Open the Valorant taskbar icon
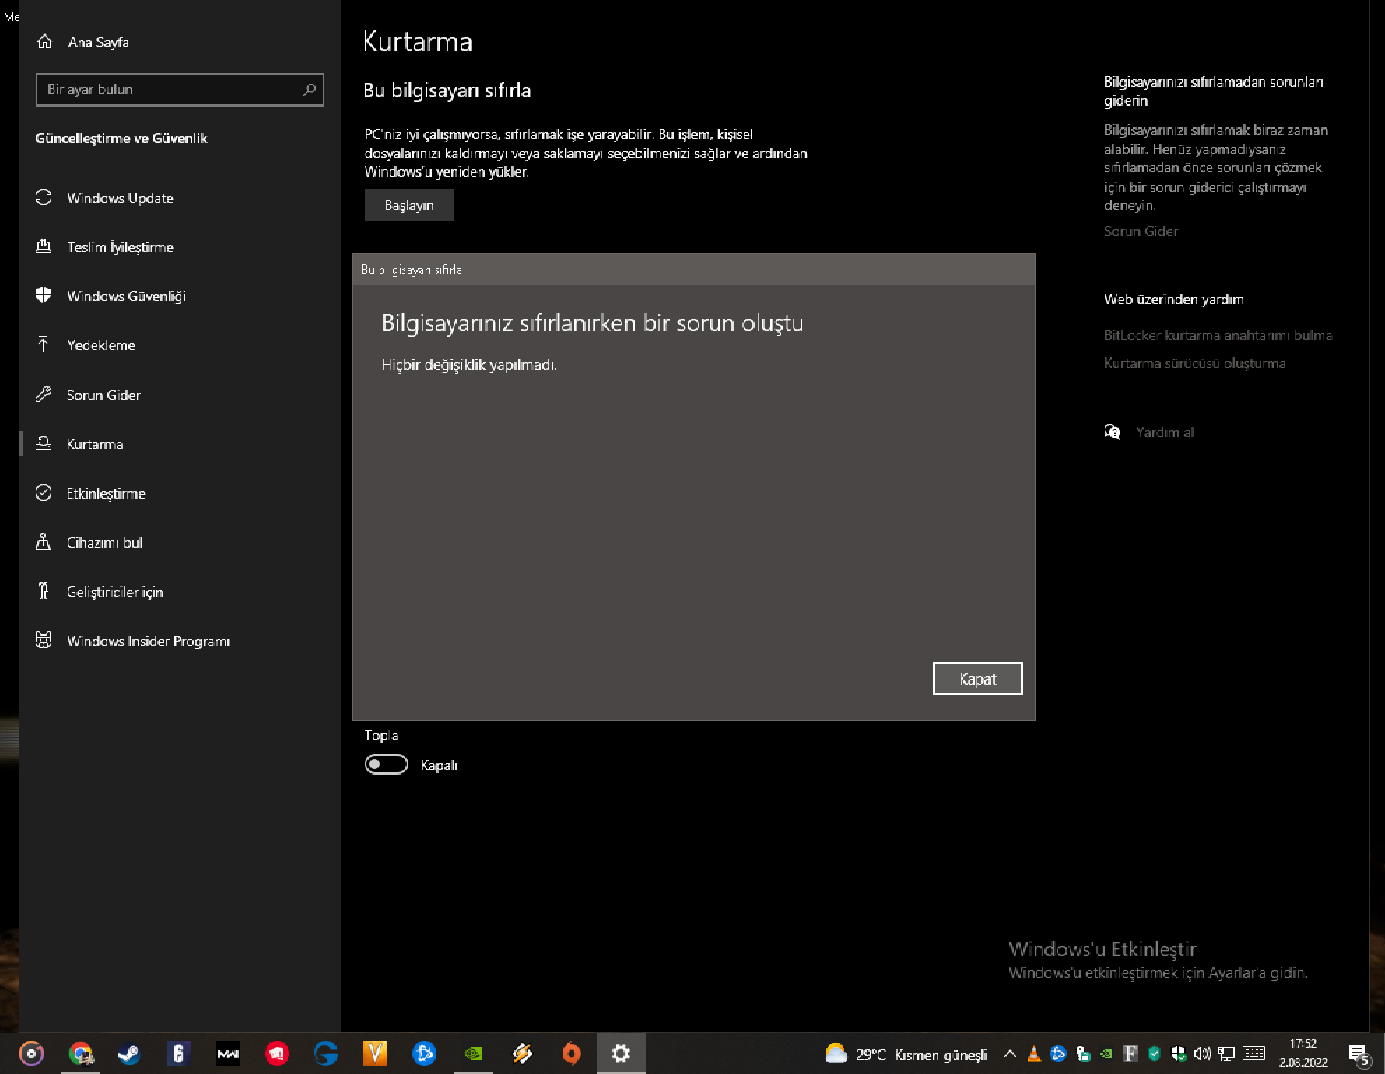 pyautogui.click(x=375, y=1053)
